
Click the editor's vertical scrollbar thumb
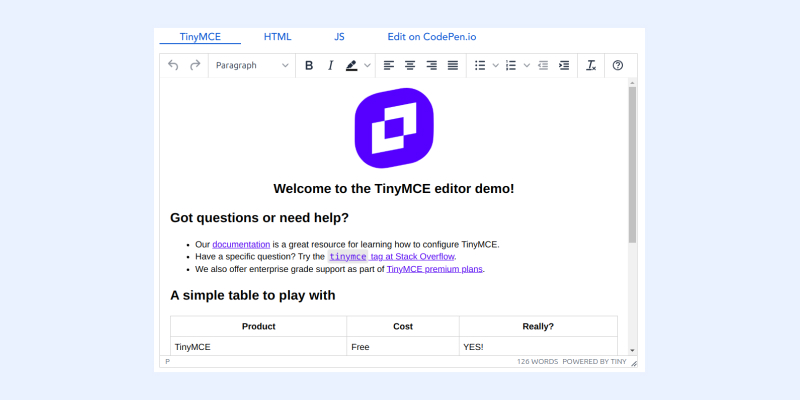632,165
